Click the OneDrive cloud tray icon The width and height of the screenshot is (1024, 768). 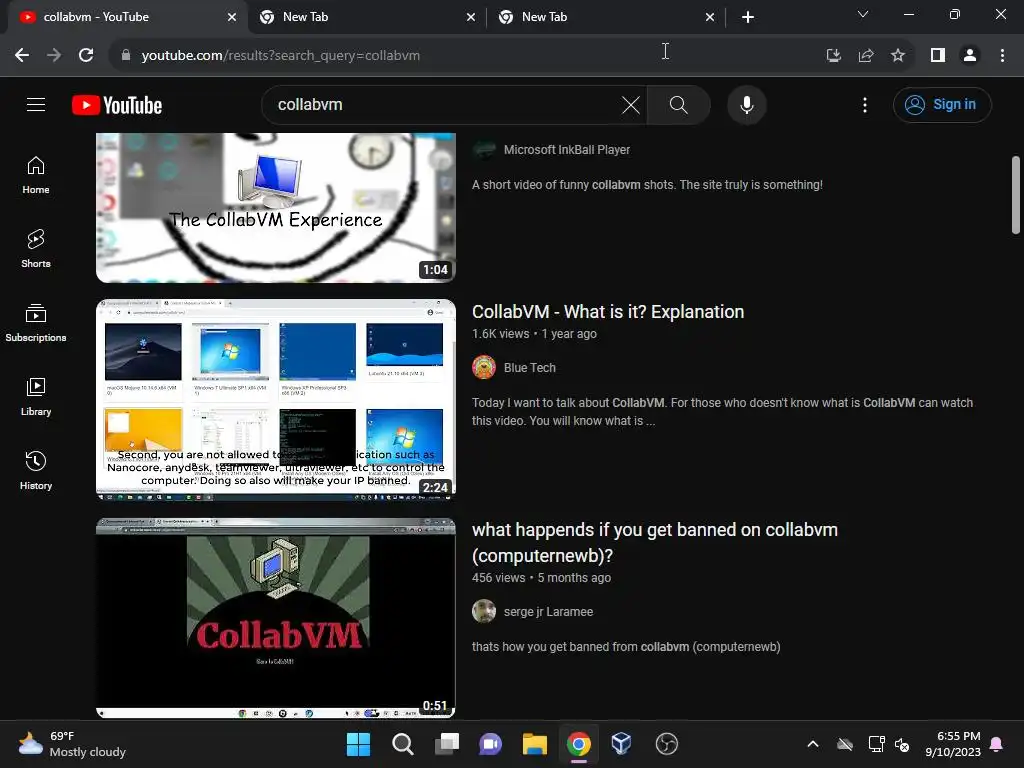845,744
